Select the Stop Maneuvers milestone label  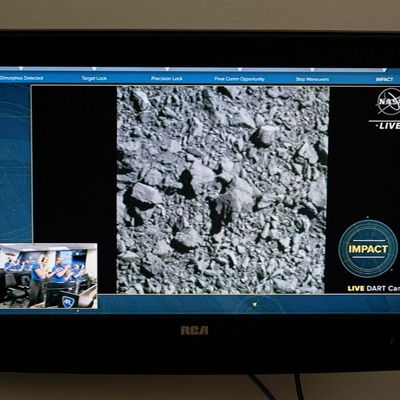[313, 79]
